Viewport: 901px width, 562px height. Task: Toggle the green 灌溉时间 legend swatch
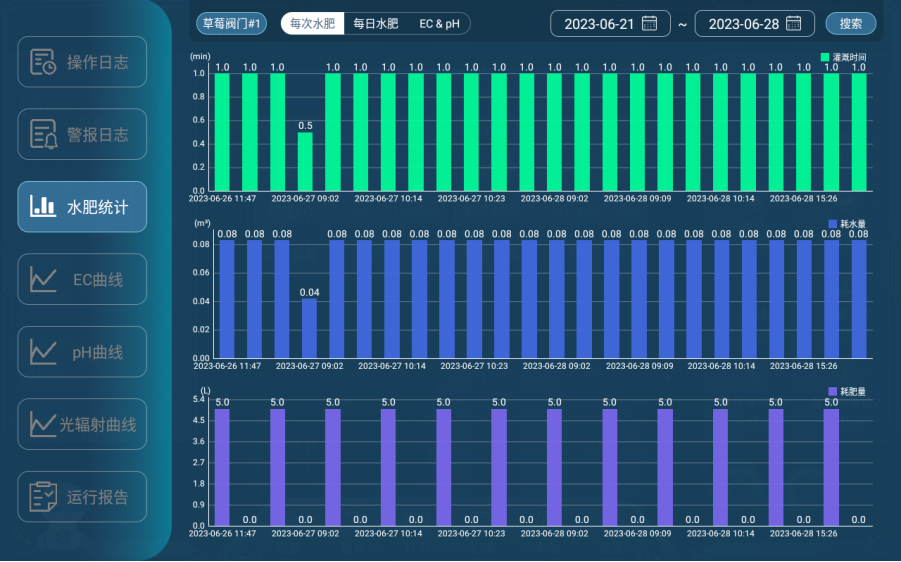(825, 58)
